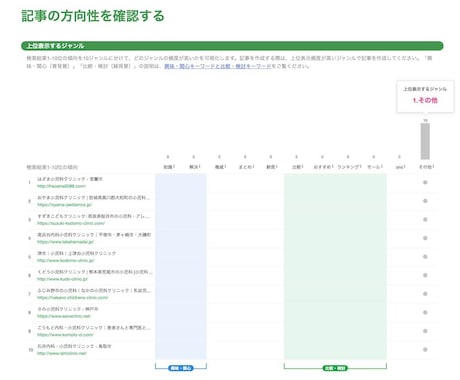Open なかの小児科クリニック result title

pyautogui.click(x=94, y=291)
